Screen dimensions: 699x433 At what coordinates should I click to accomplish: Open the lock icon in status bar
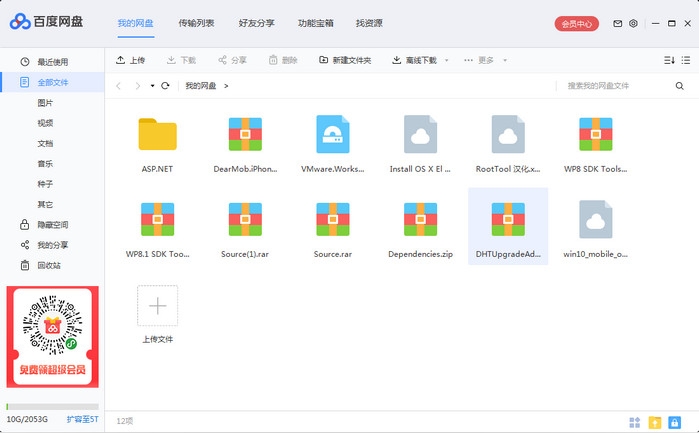(676, 423)
